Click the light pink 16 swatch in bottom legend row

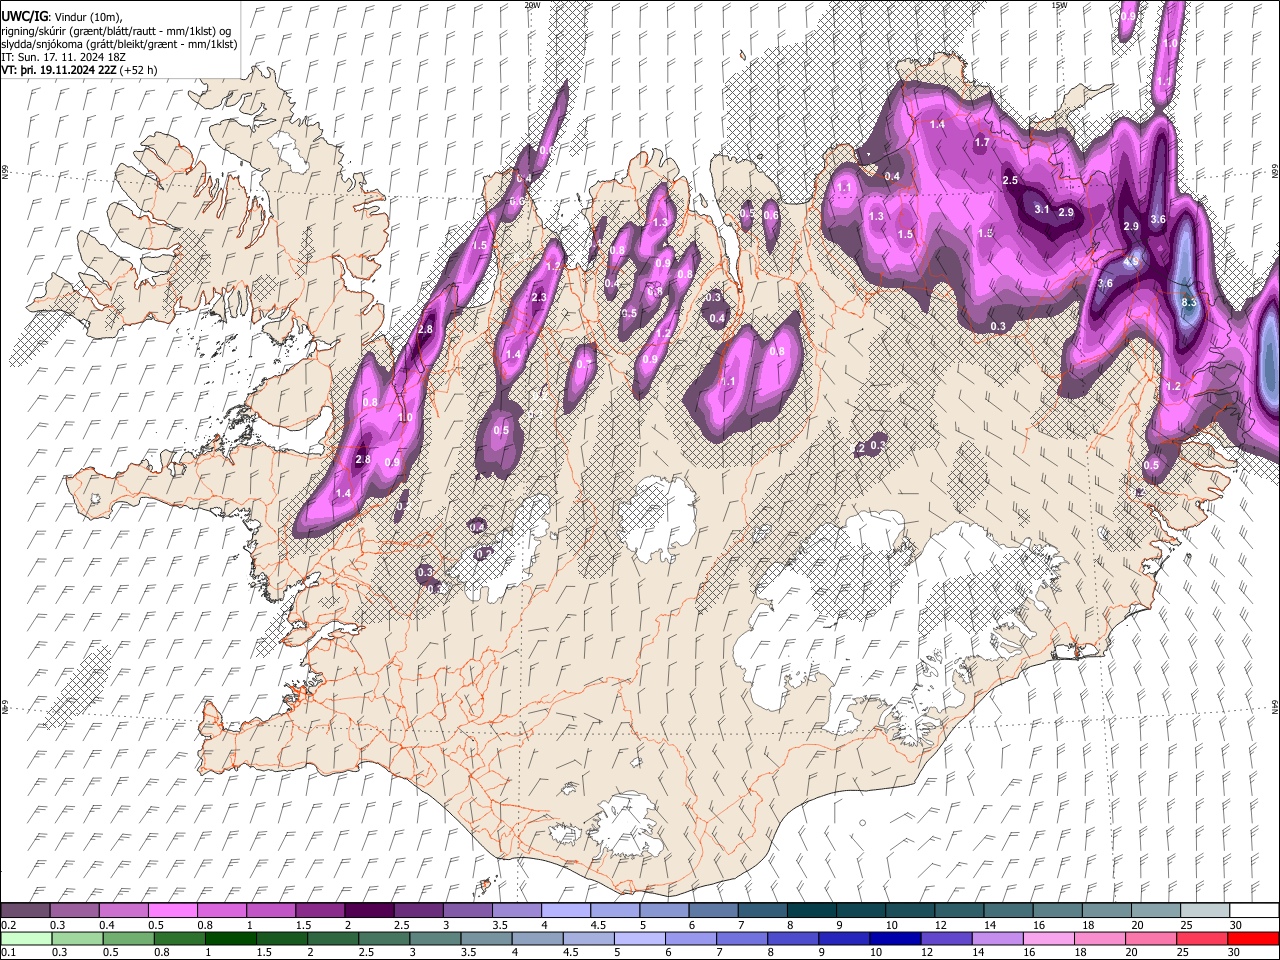(x=1049, y=938)
